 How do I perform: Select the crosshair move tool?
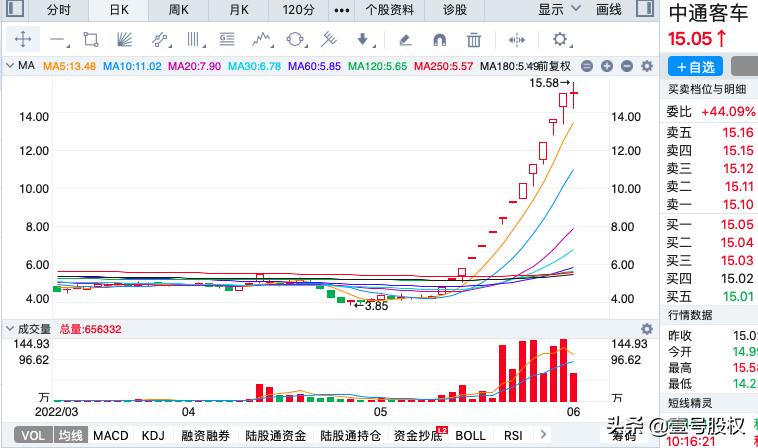(23, 40)
